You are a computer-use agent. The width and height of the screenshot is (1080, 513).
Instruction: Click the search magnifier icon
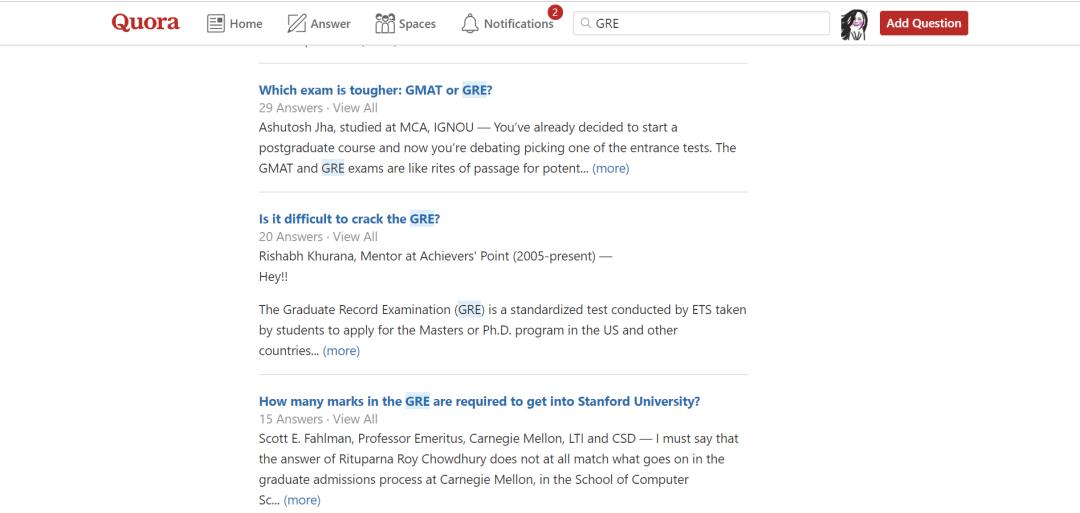(x=585, y=23)
